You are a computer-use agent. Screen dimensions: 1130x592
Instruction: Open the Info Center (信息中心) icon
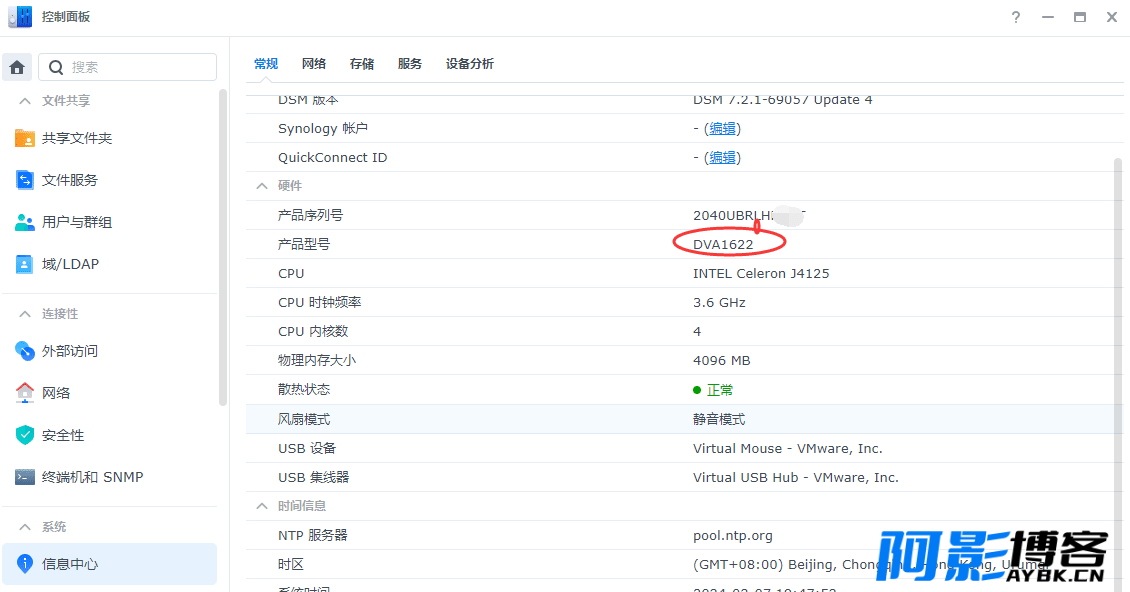click(25, 564)
